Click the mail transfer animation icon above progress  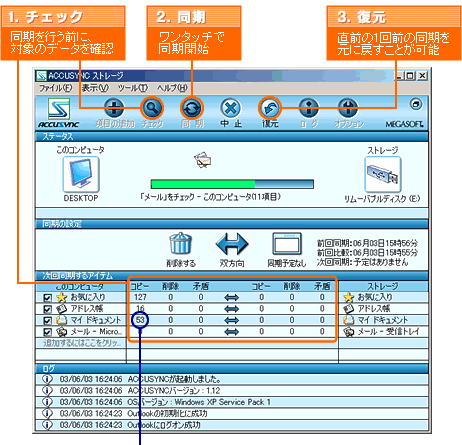[203, 160]
